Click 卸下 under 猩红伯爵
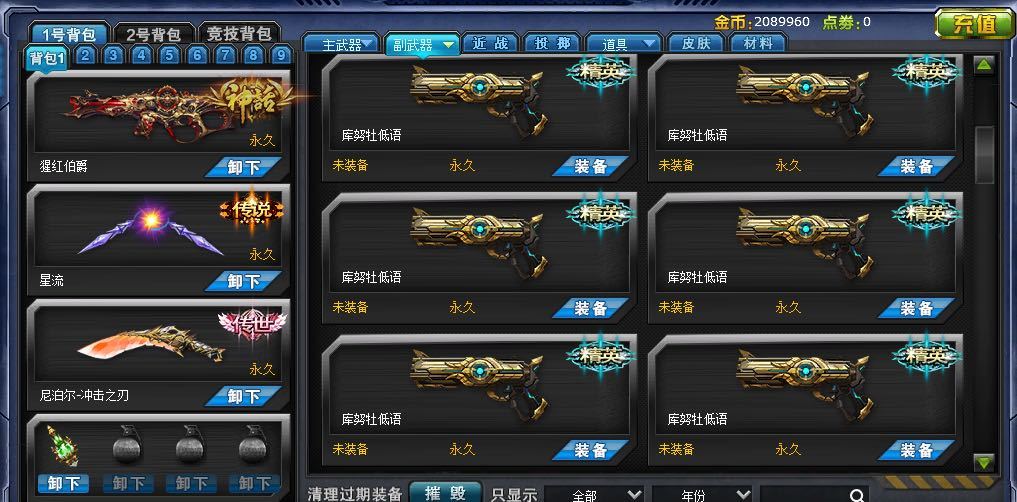This screenshot has width=1017, height=502. pyautogui.click(x=244, y=167)
